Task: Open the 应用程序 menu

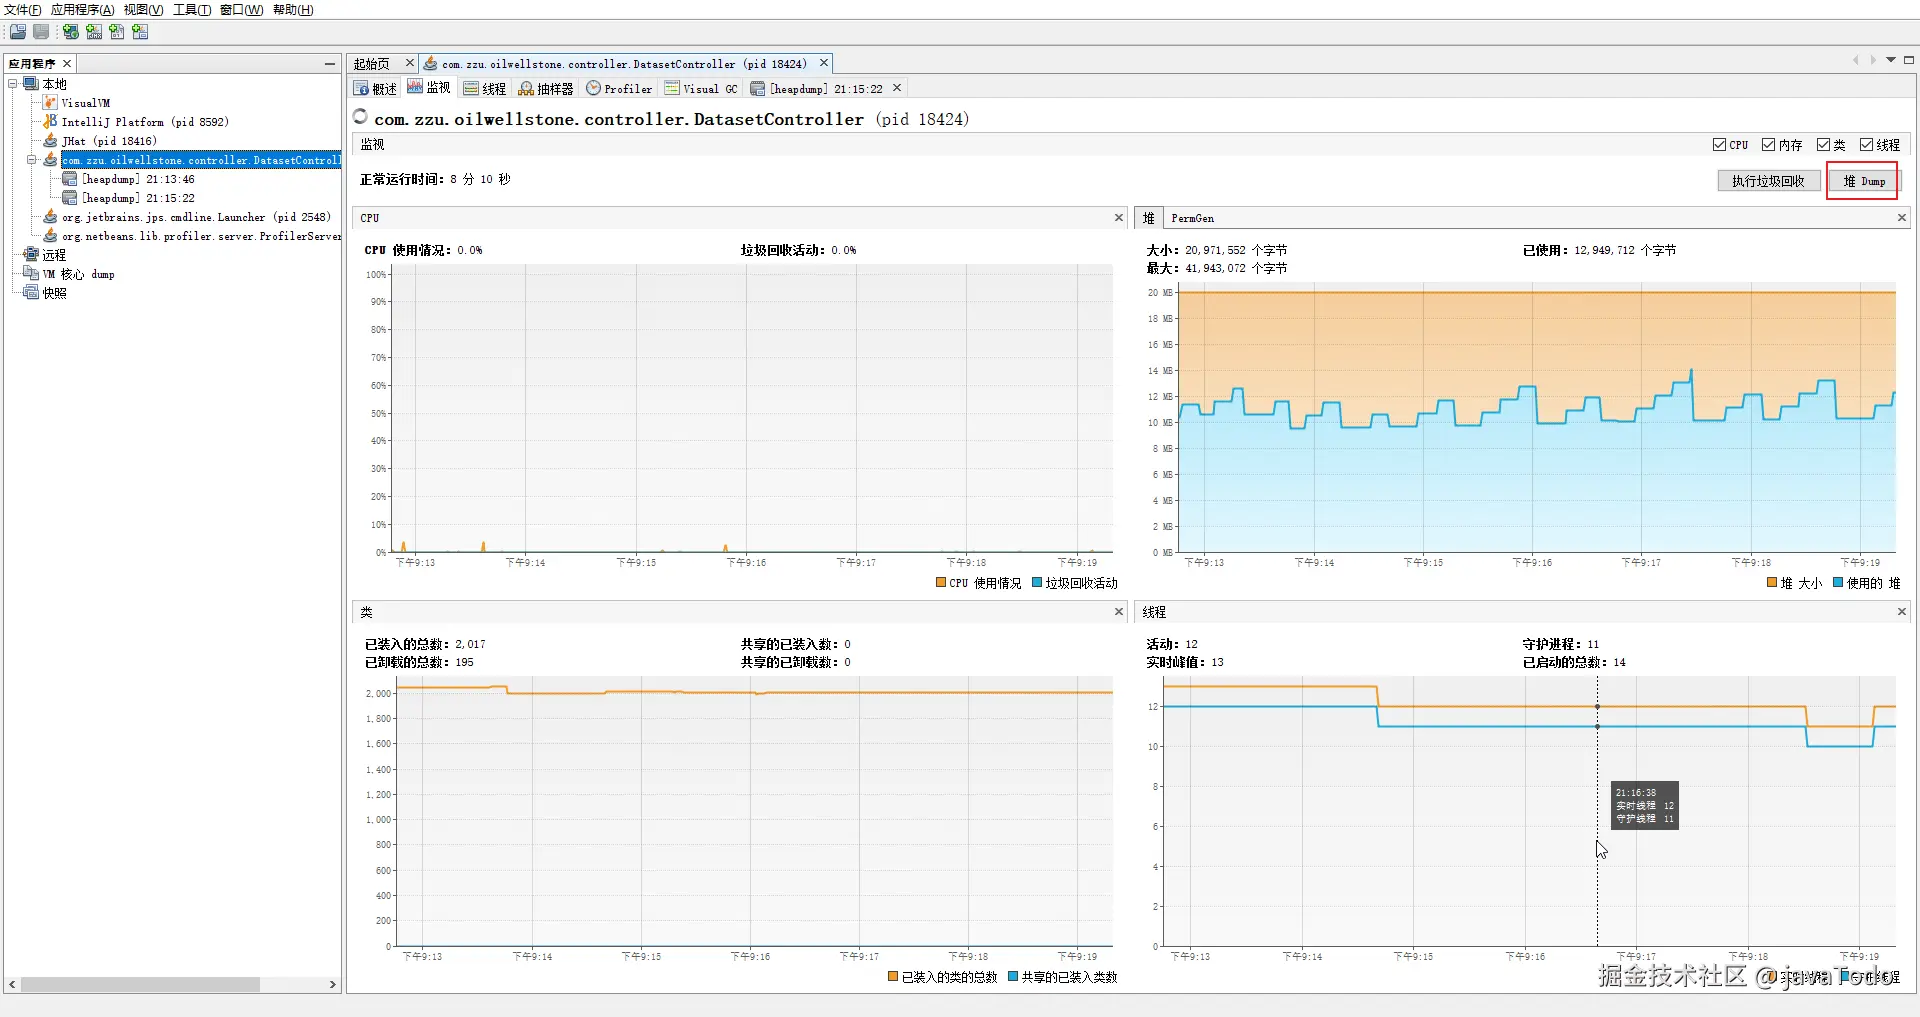Action: click(x=82, y=10)
